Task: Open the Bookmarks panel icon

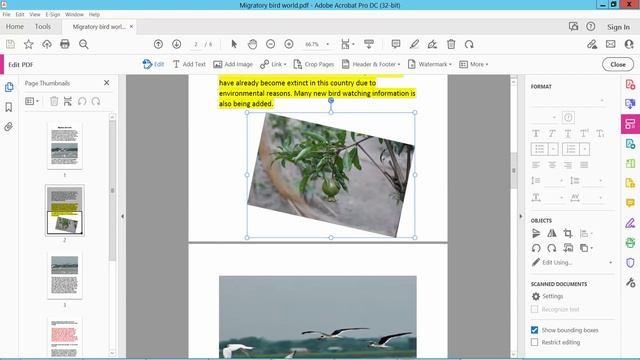Action: 9,107
